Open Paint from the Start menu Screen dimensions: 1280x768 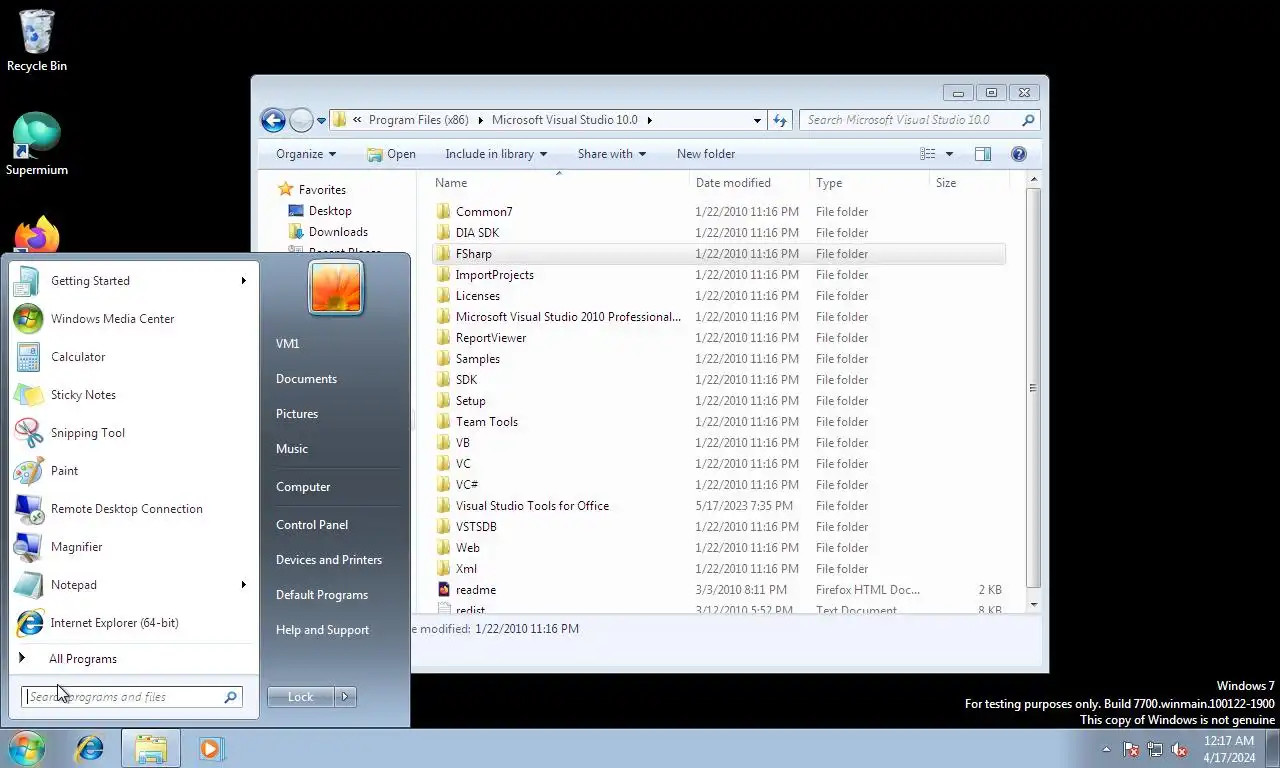[x=134, y=471]
